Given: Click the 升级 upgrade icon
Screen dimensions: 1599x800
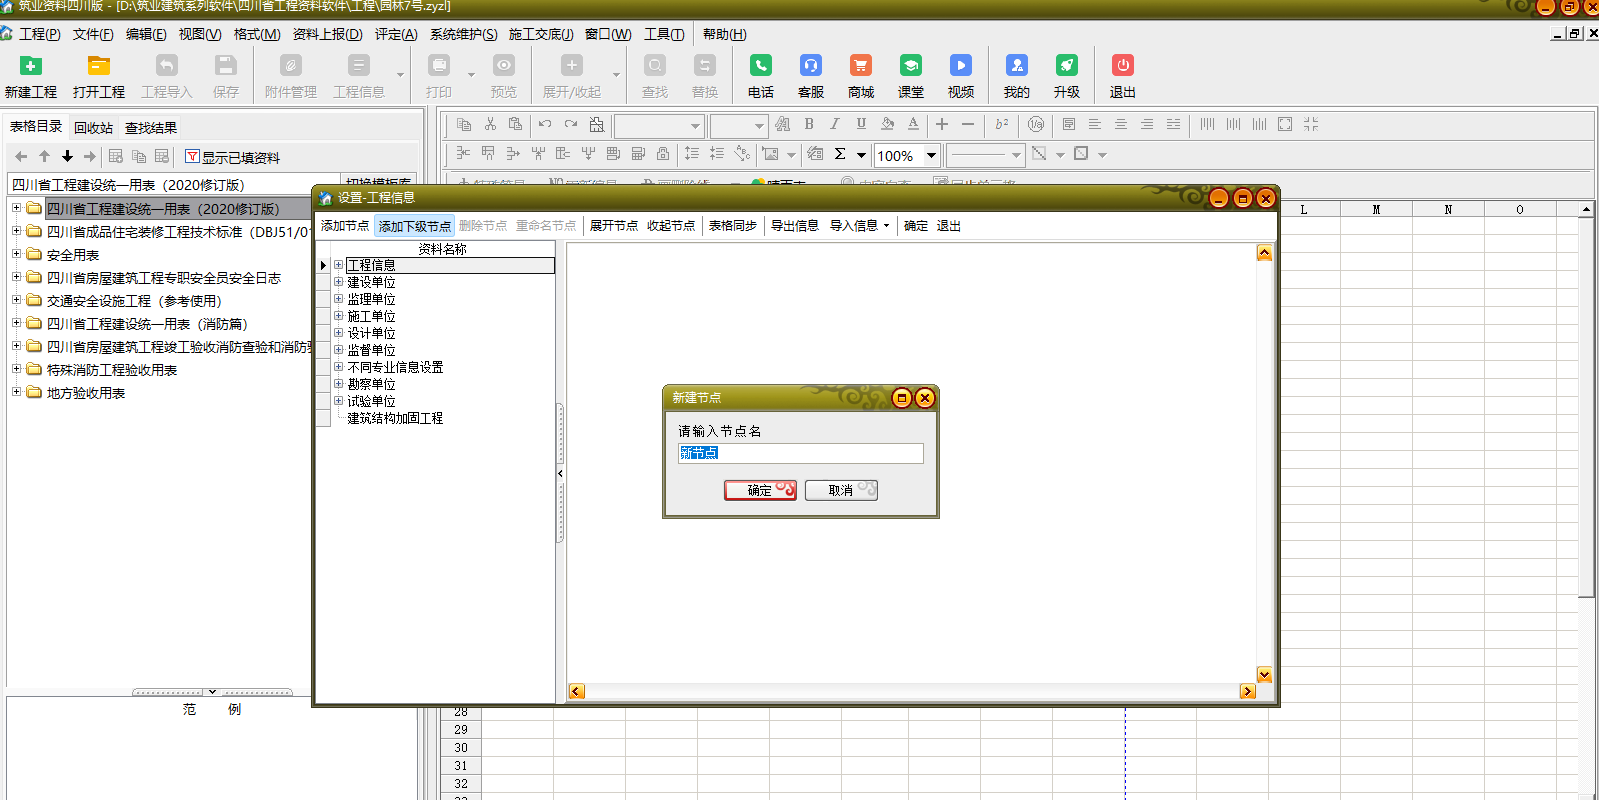Looking at the screenshot, I should [1066, 66].
